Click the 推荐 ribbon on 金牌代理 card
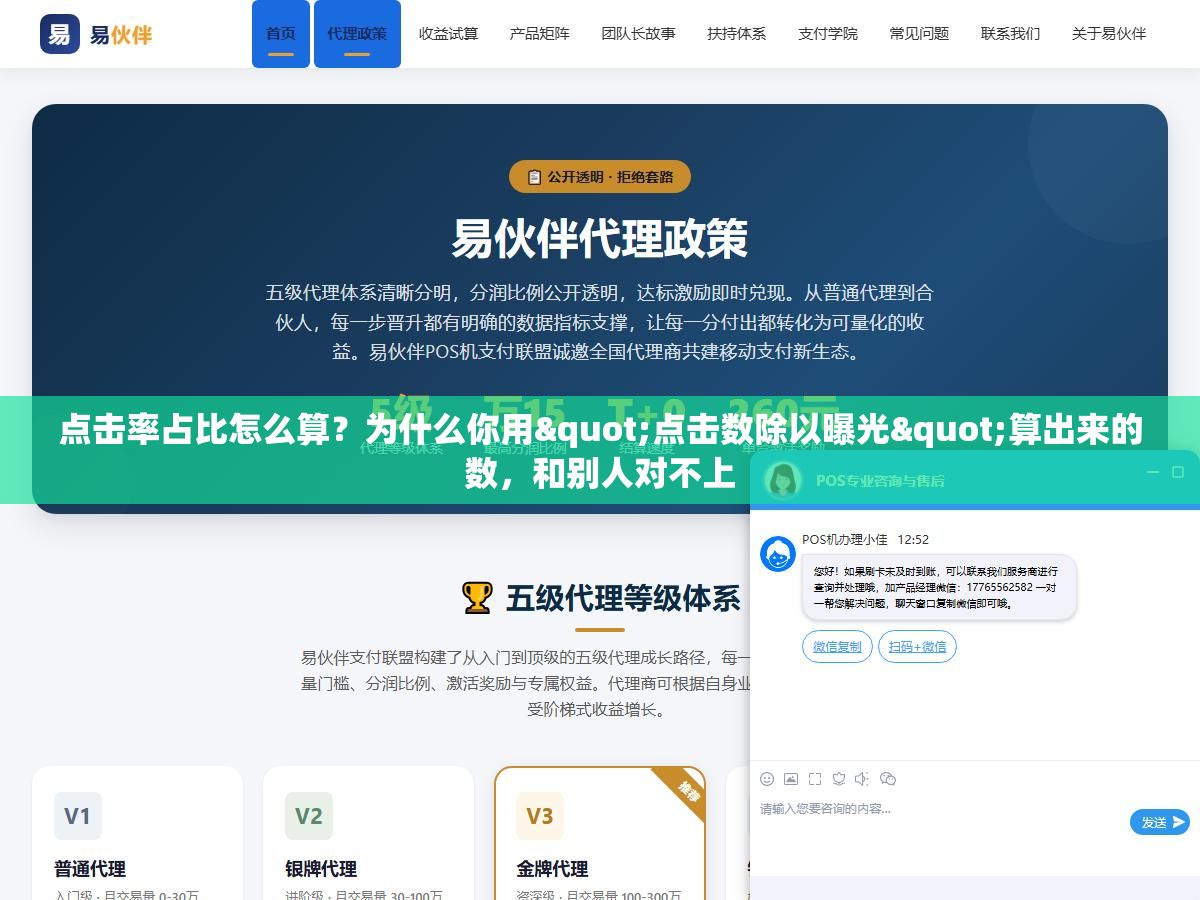 (687, 789)
